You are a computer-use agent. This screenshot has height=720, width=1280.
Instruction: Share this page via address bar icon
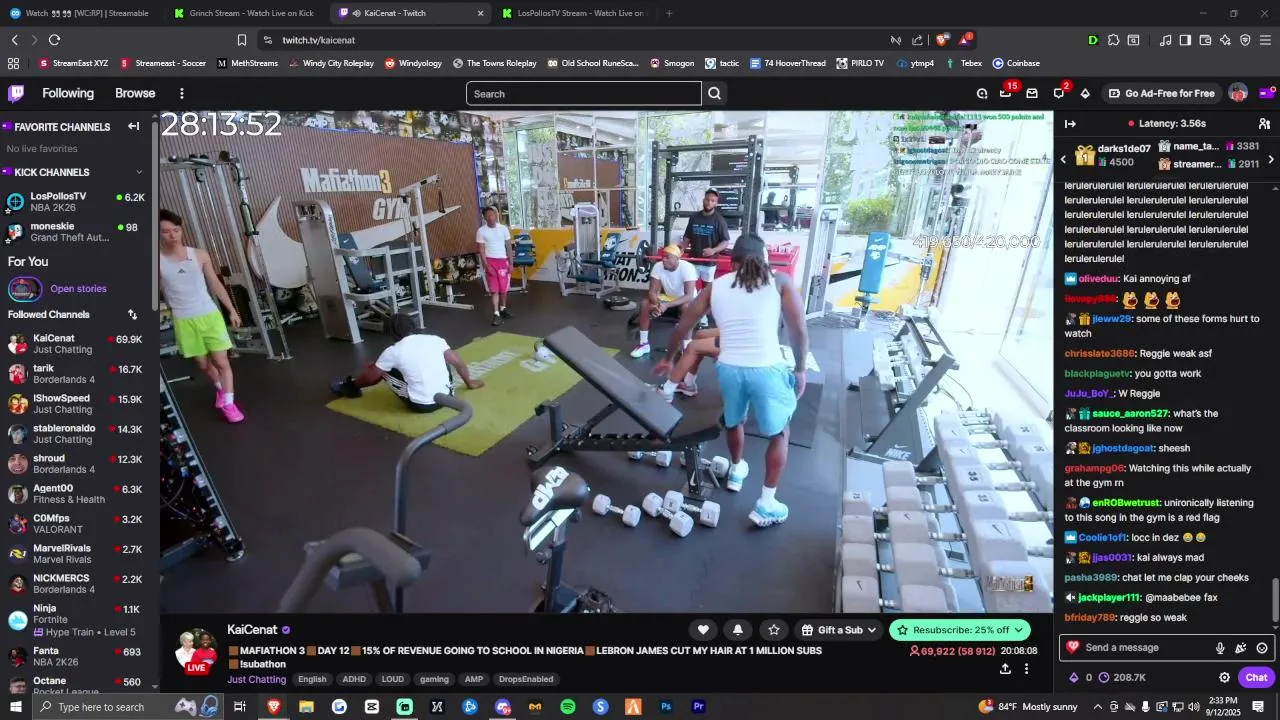coord(917,40)
